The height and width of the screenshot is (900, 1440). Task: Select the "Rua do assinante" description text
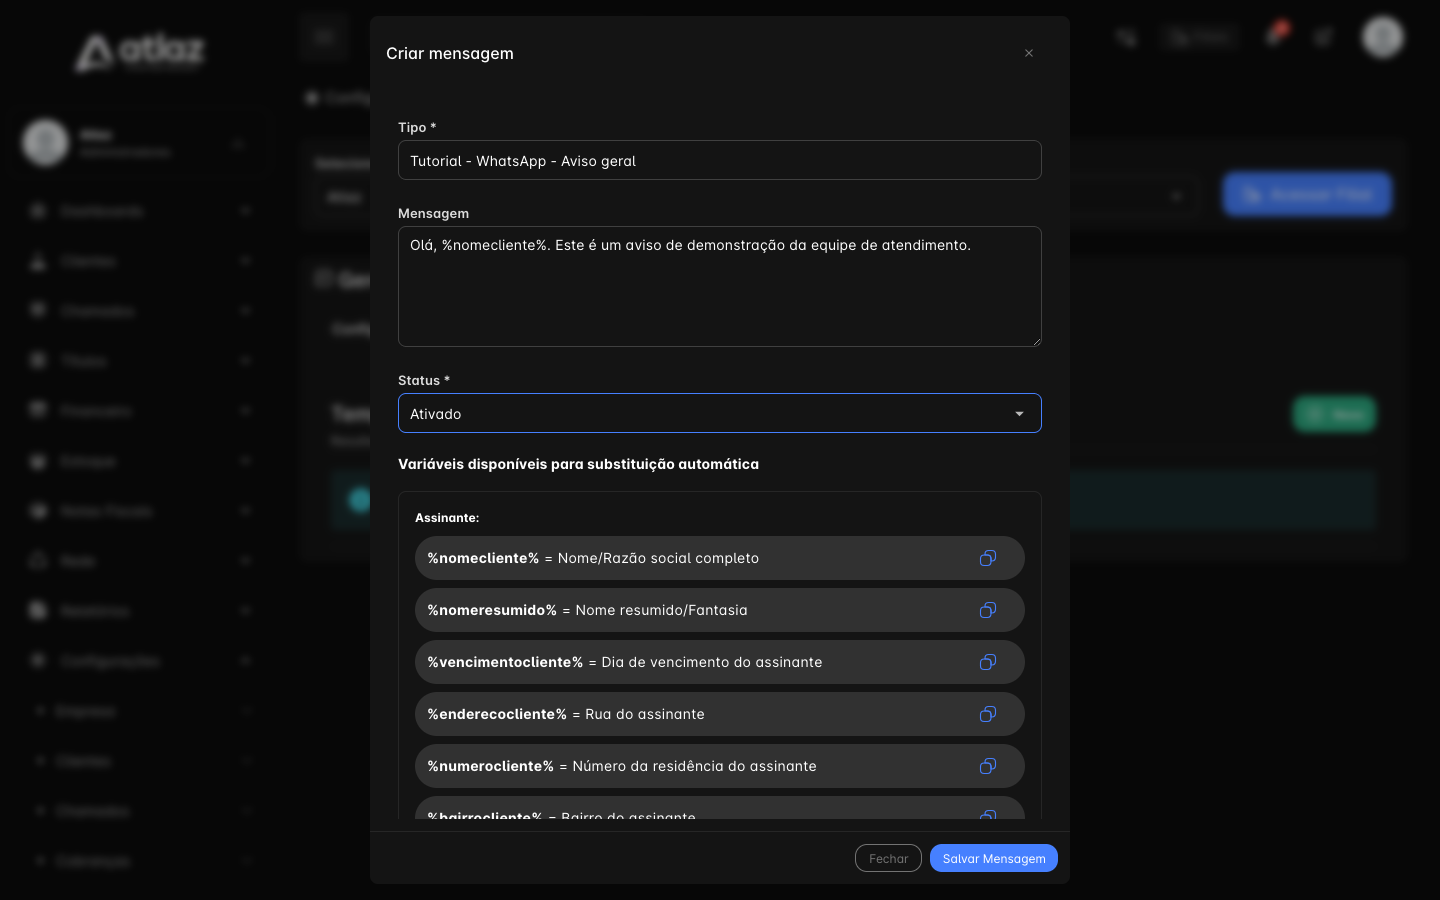(x=645, y=714)
